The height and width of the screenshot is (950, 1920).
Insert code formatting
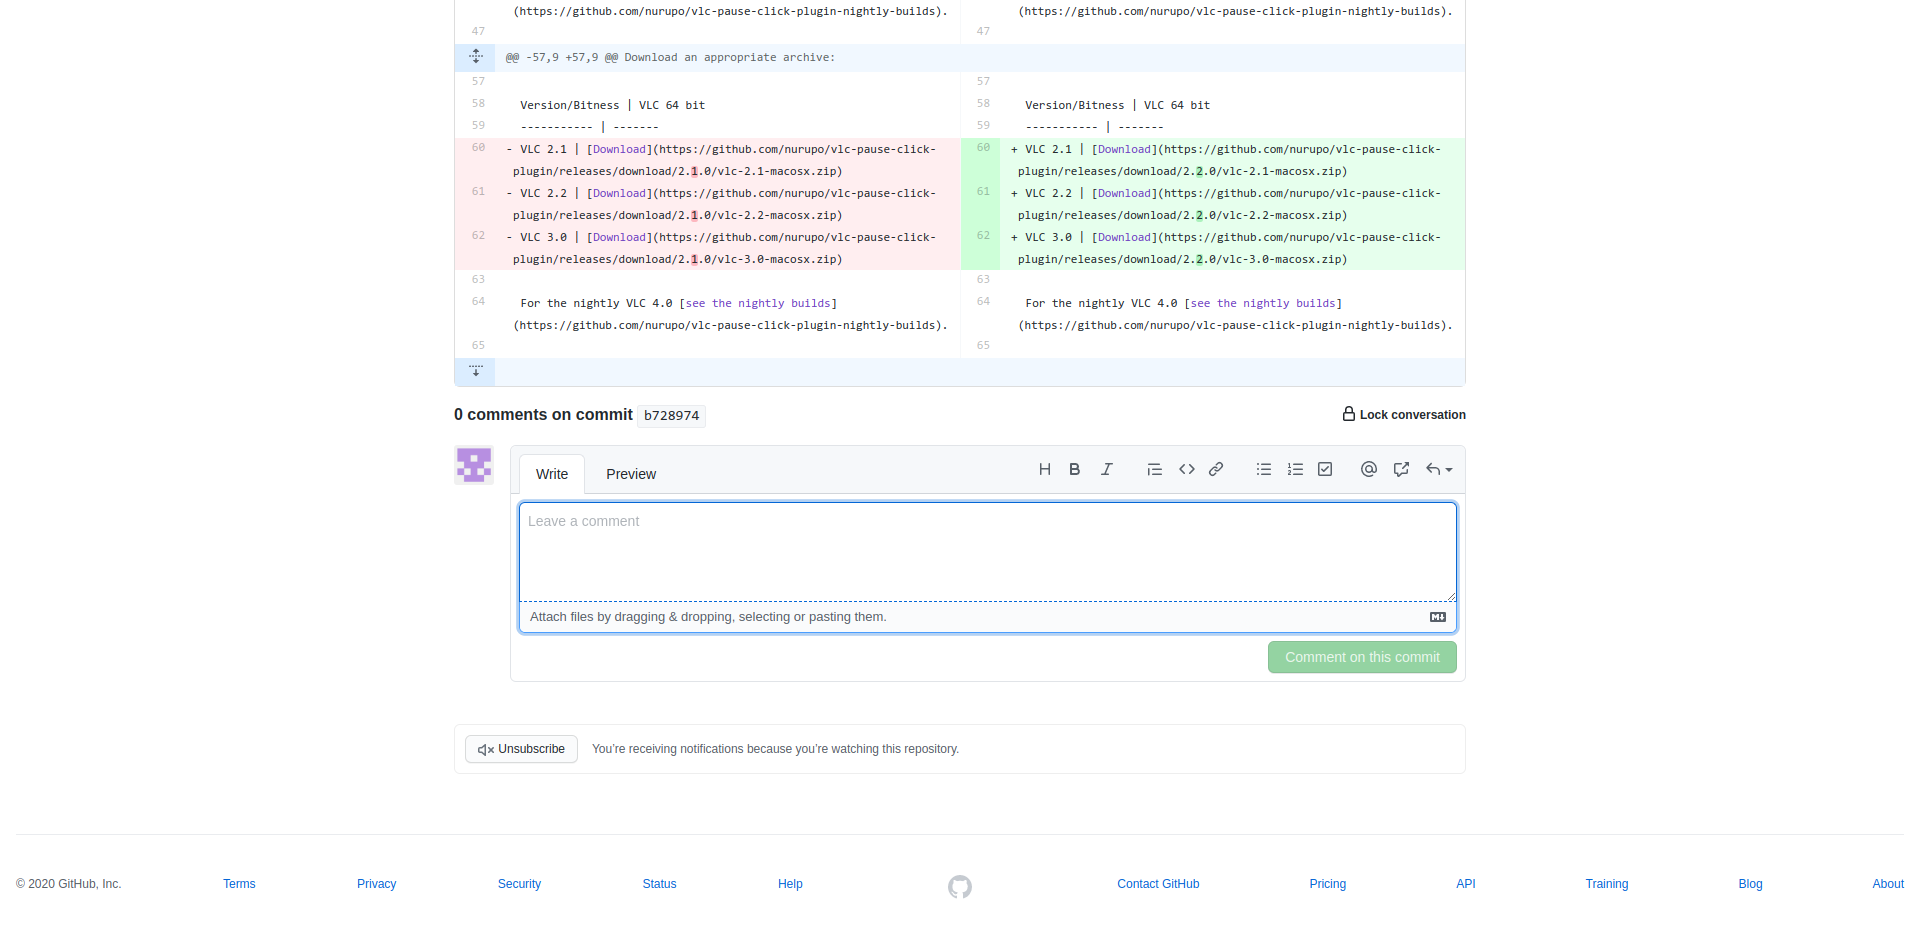1186,469
